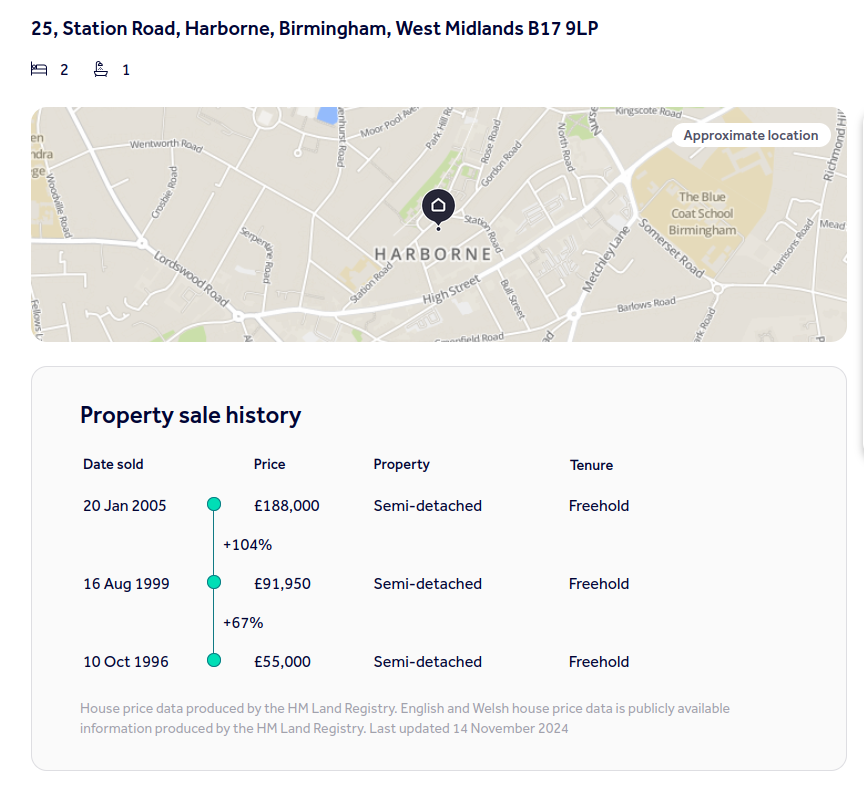Click the Approximate location badge
The width and height of the screenshot is (864, 787).
pos(750,135)
